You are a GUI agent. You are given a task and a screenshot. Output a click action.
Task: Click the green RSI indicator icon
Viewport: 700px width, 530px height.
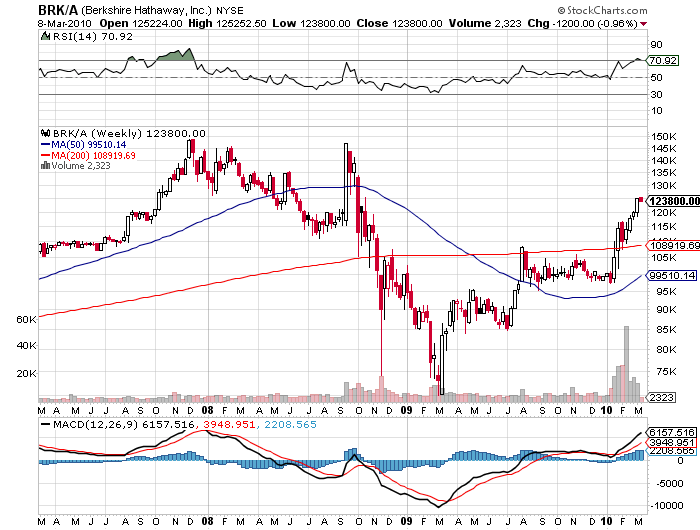[x=45, y=36]
